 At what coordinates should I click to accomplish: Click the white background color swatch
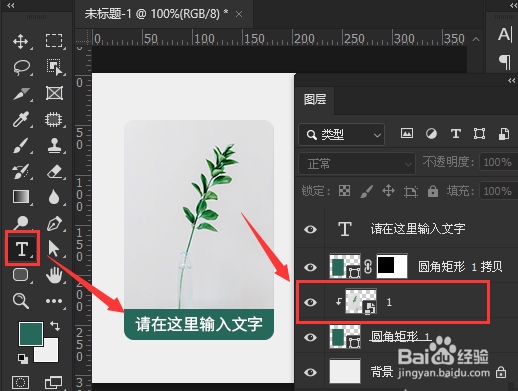51,354
